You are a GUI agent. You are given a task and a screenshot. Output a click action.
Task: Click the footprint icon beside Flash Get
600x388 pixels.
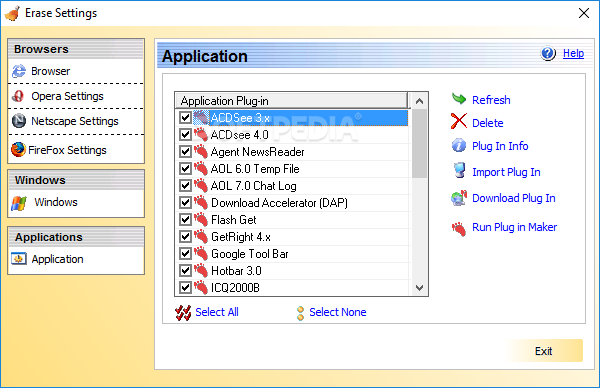click(201, 220)
